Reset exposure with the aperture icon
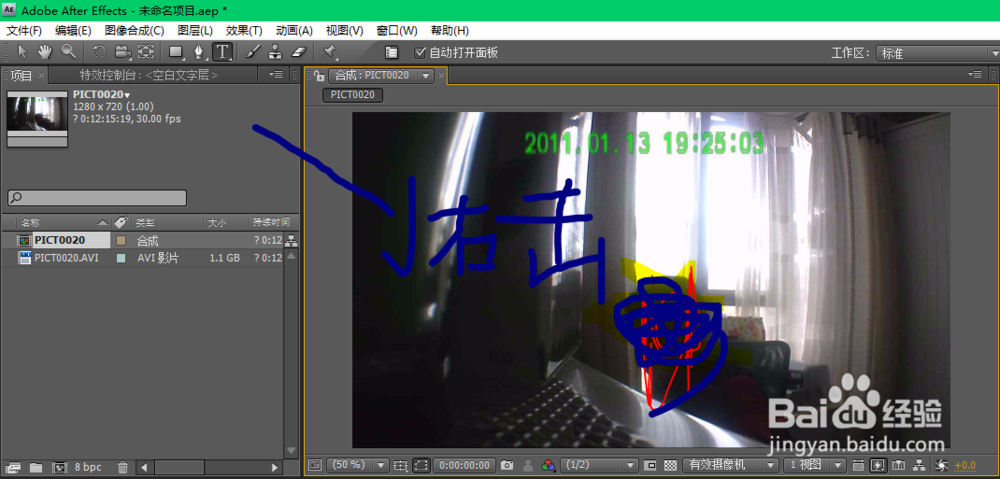1000x479 pixels. pyautogui.click(x=942, y=465)
